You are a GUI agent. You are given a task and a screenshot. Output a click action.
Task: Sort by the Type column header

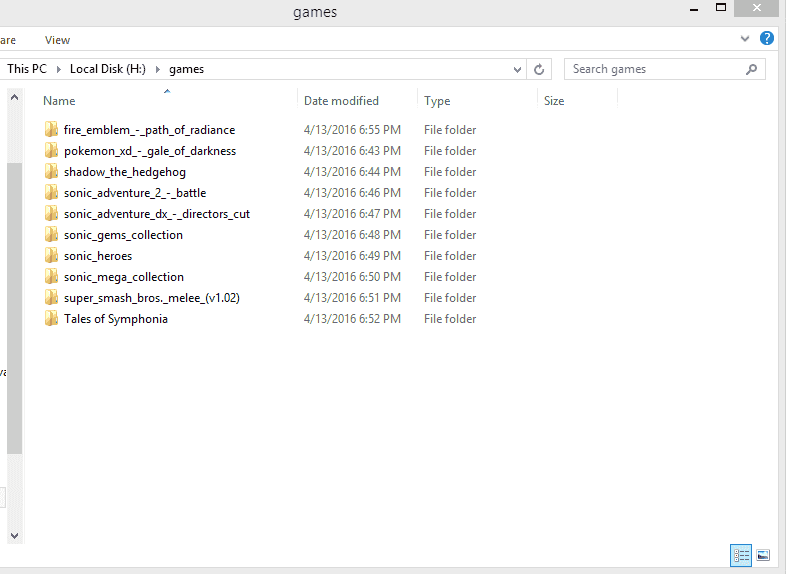(x=437, y=101)
